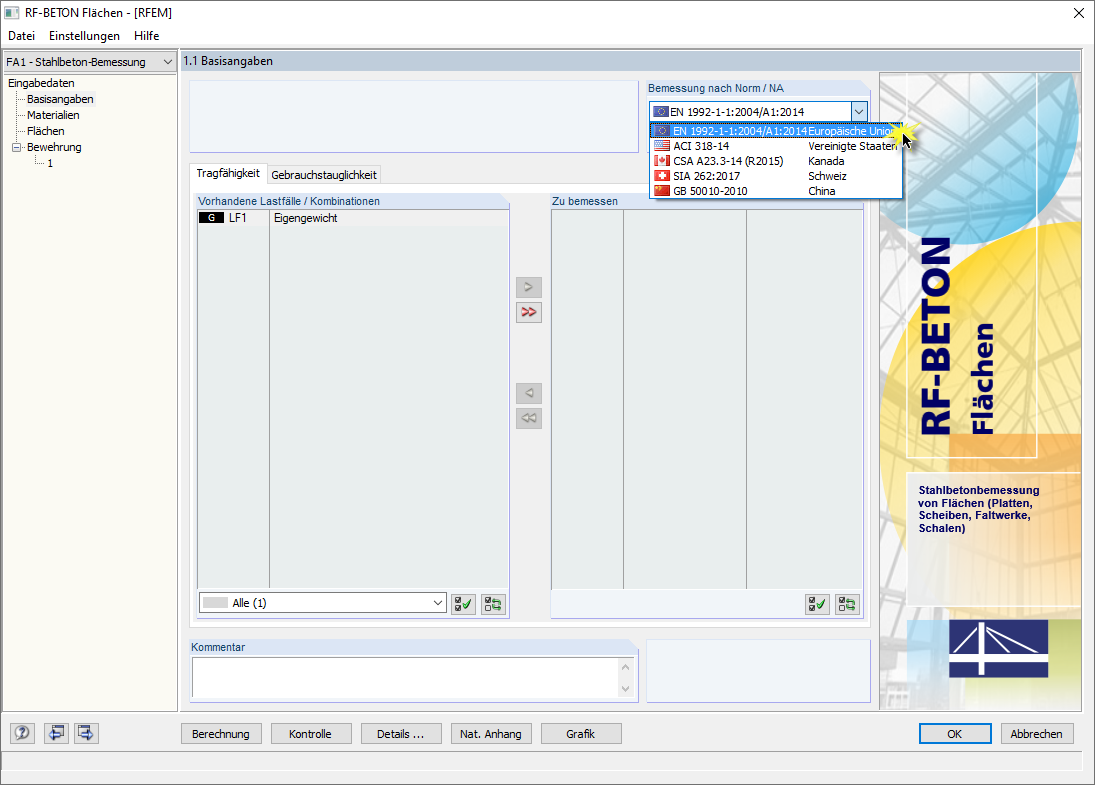Switch to the Tragfähigkeit tab

(228, 173)
